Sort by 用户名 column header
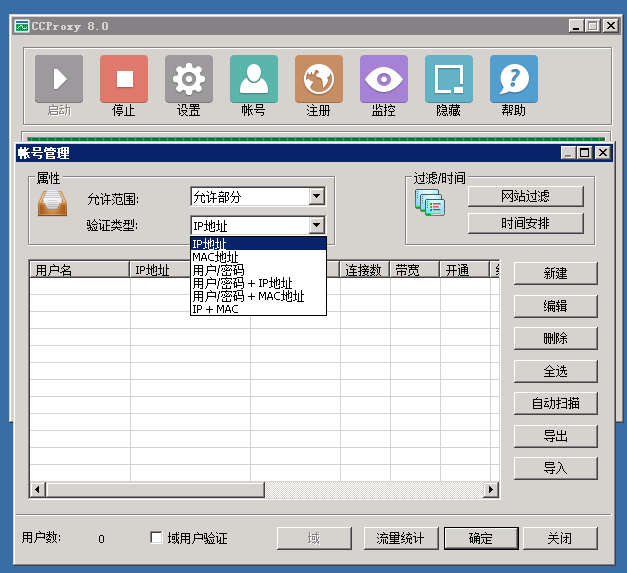This screenshot has height=573, width=627. (x=80, y=270)
